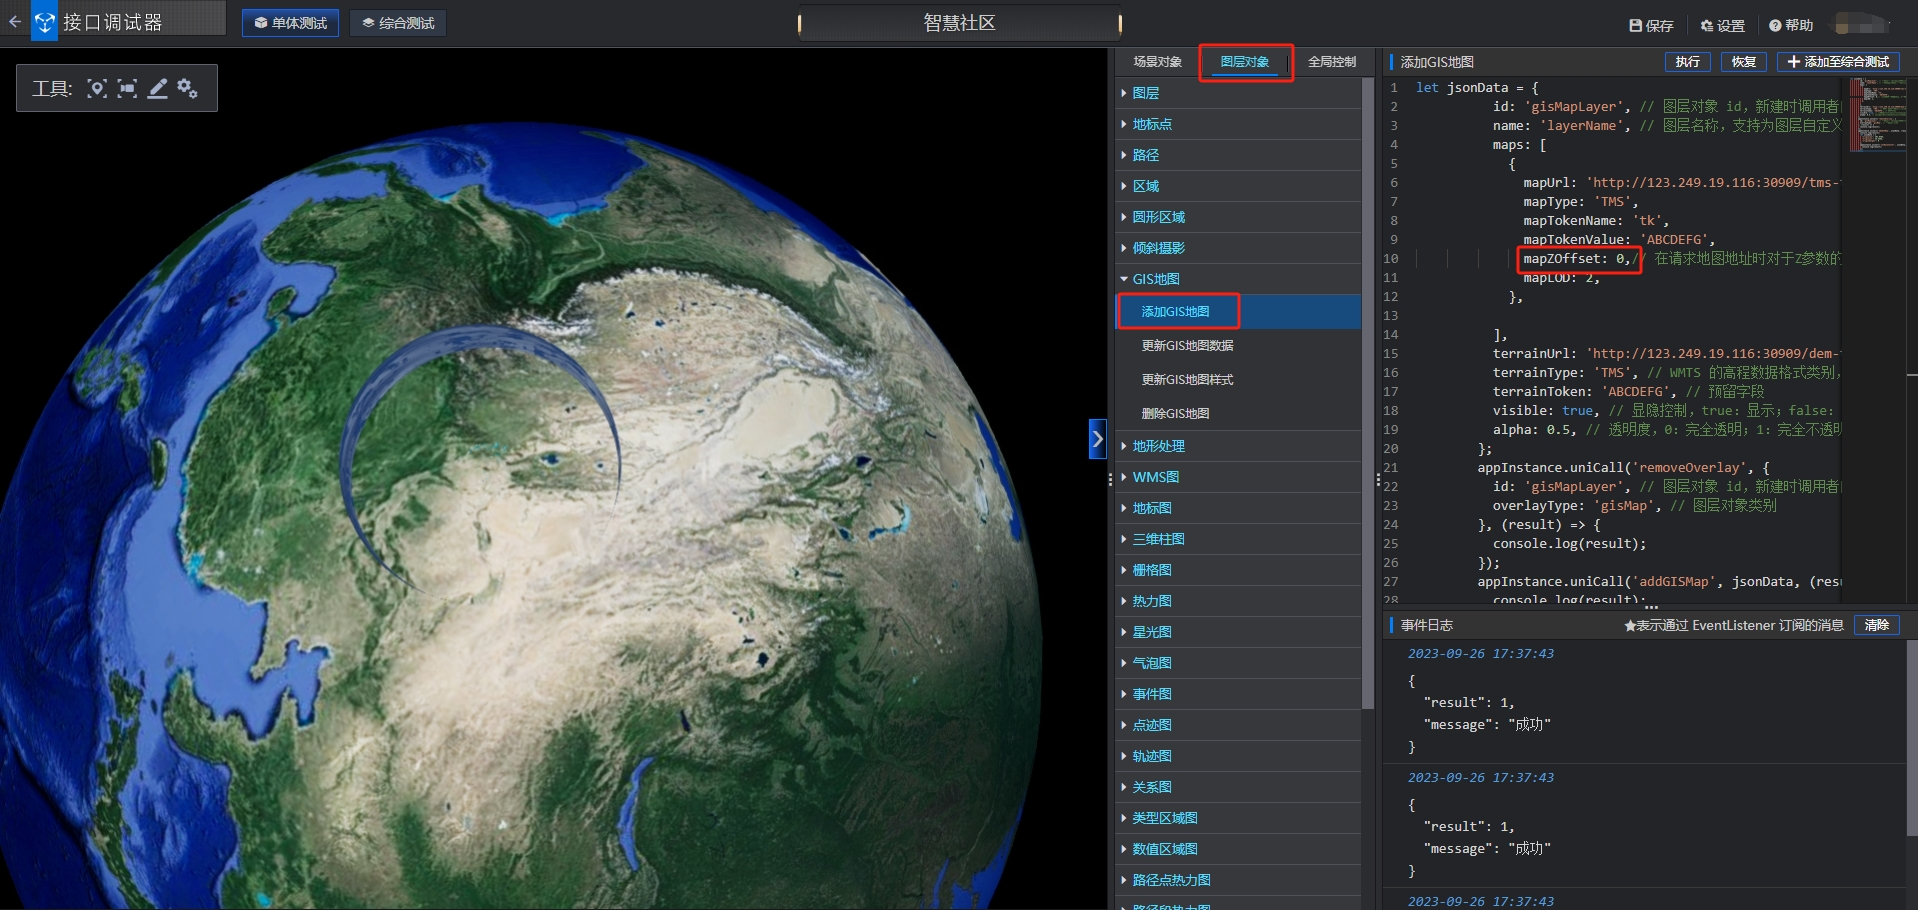1918x910 pixels.
Task: Click the first log timestamp 17:37:43
Action: pyautogui.click(x=1481, y=654)
